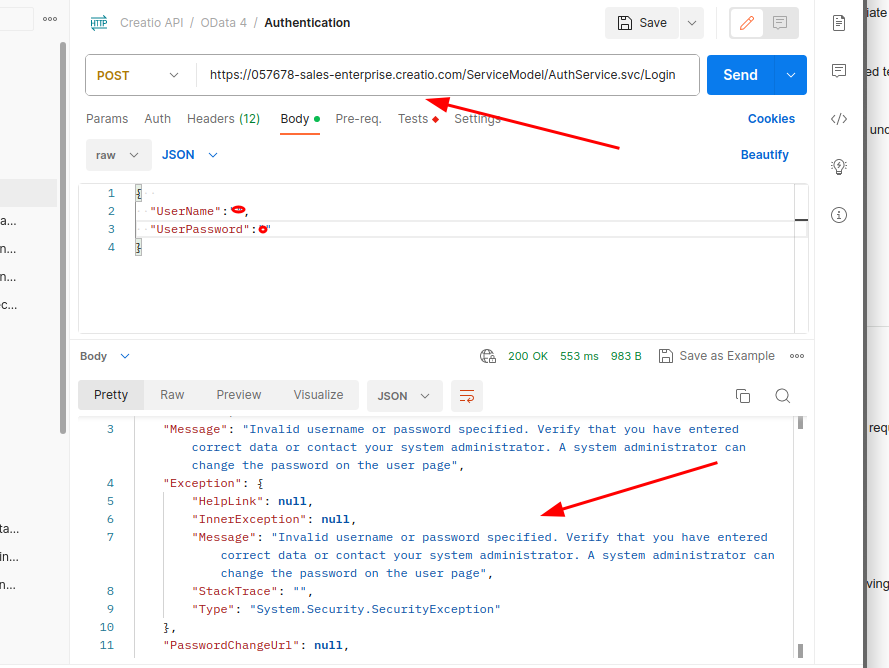Expand the response Body dropdown
The height and width of the screenshot is (668, 889).
tap(105, 356)
